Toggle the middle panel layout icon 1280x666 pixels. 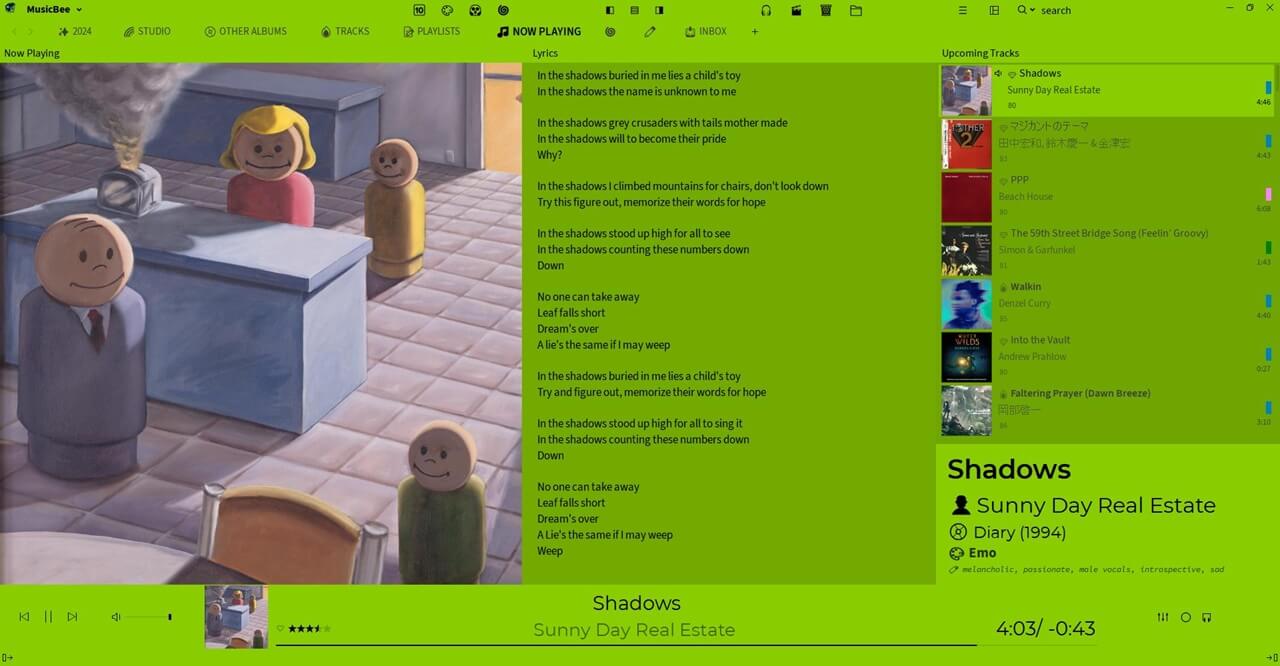click(634, 10)
